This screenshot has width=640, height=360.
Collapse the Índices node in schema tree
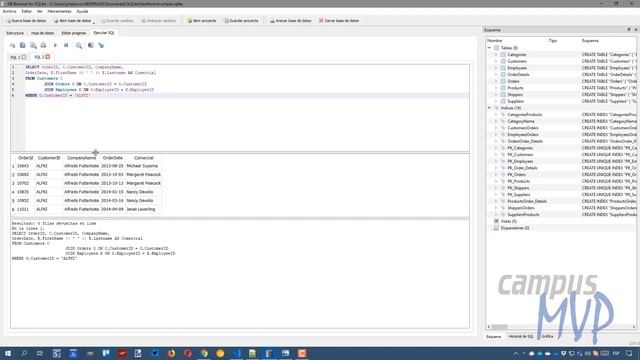pyautogui.click(x=489, y=108)
